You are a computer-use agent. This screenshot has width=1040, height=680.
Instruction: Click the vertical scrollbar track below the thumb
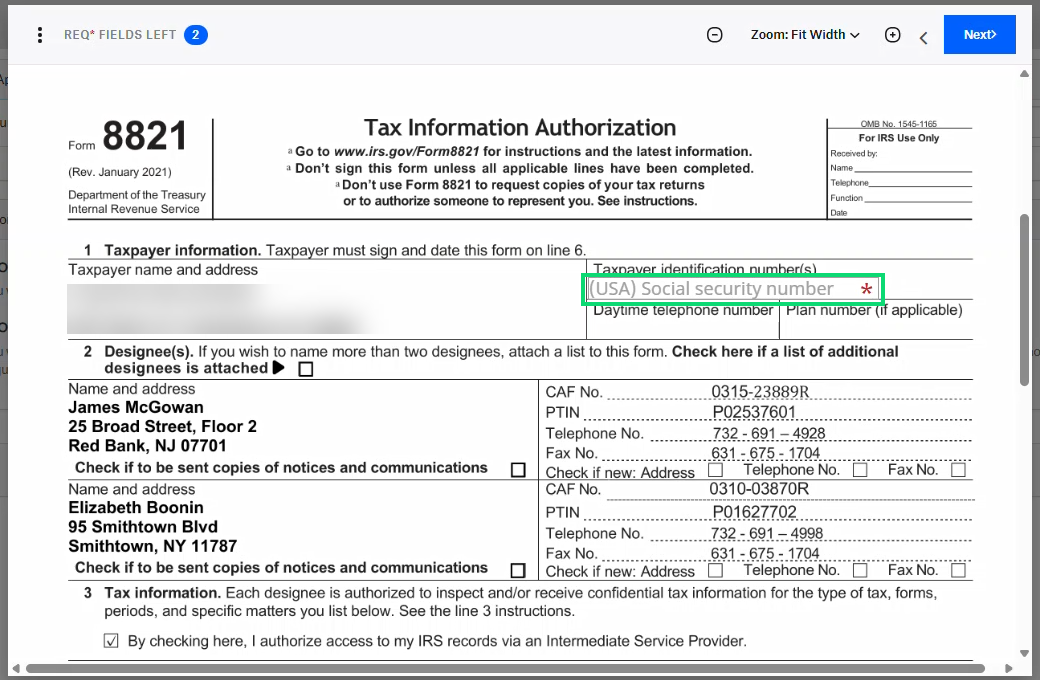click(1024, 500)
